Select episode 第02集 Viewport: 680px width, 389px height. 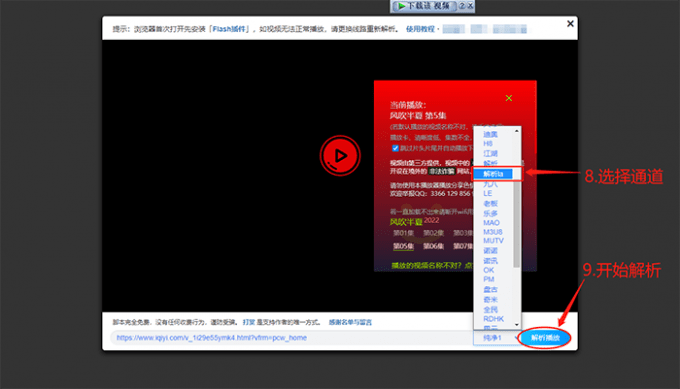tap(433, 233)
